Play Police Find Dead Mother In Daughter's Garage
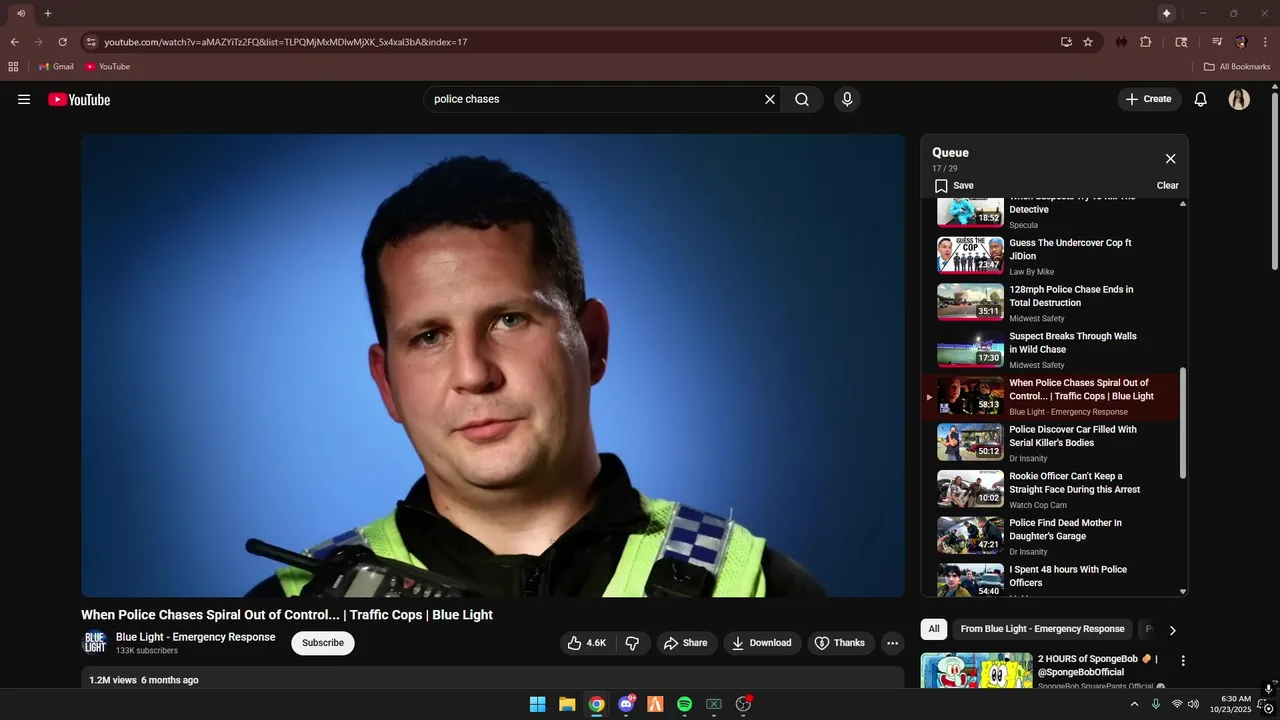Image resolution: width=1280 pixels, height=720 pixels. click(x=1048, y=536)
